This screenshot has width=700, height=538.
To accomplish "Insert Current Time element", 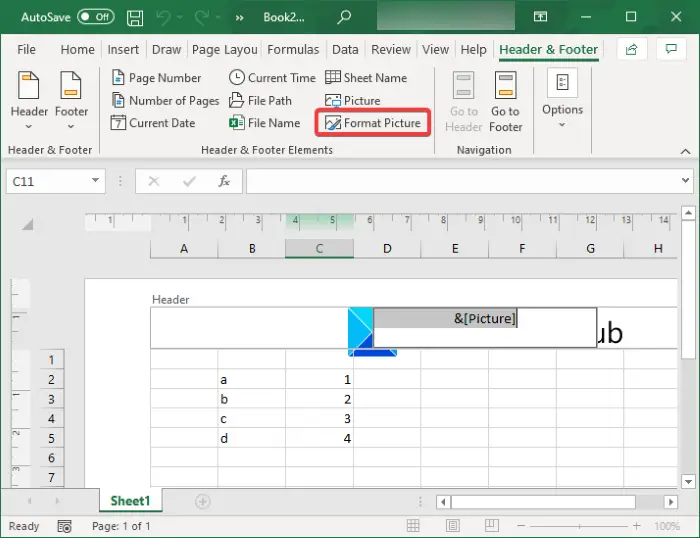I will point(272,78).
